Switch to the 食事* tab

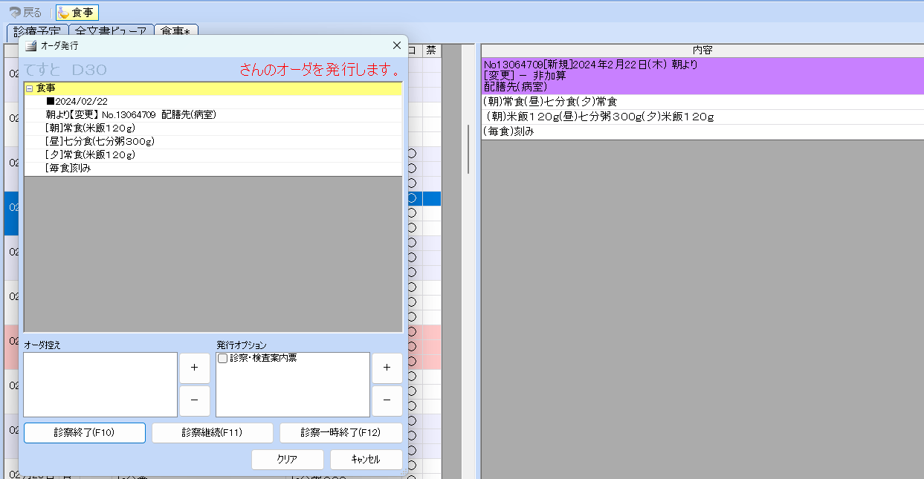pyautogui.click(x=176, y=31)
